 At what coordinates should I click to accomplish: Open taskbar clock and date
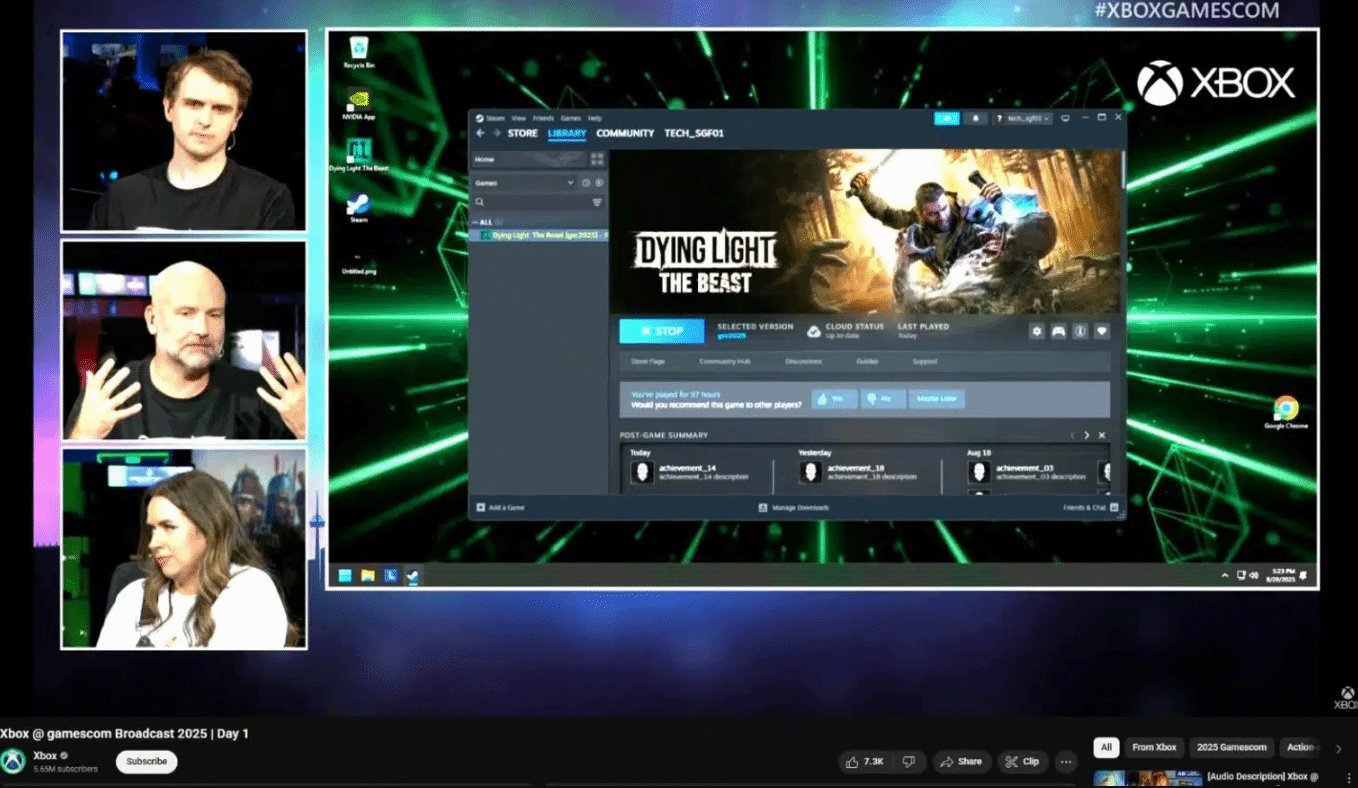coord(1282,575)
